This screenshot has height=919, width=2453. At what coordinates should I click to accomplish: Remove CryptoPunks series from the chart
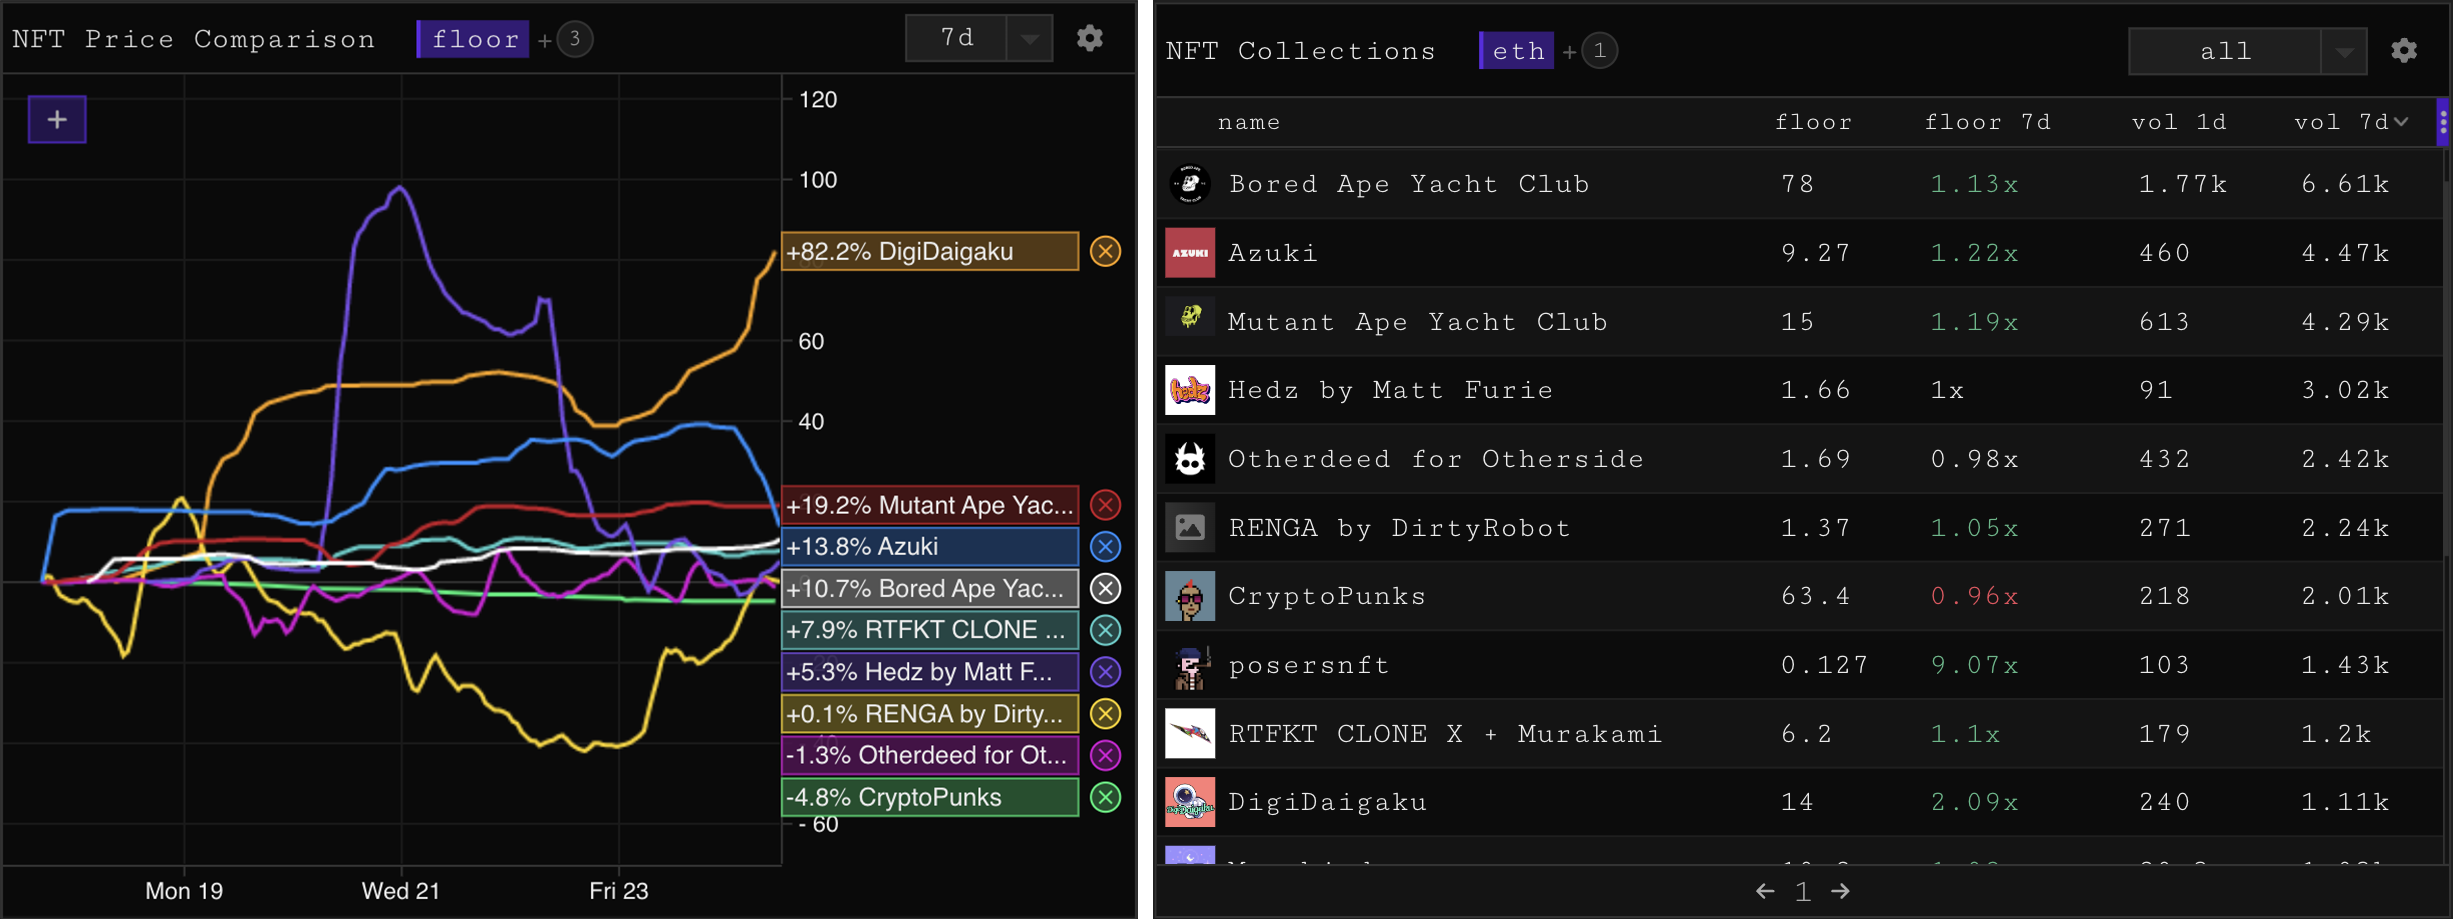pos(1105,797)
